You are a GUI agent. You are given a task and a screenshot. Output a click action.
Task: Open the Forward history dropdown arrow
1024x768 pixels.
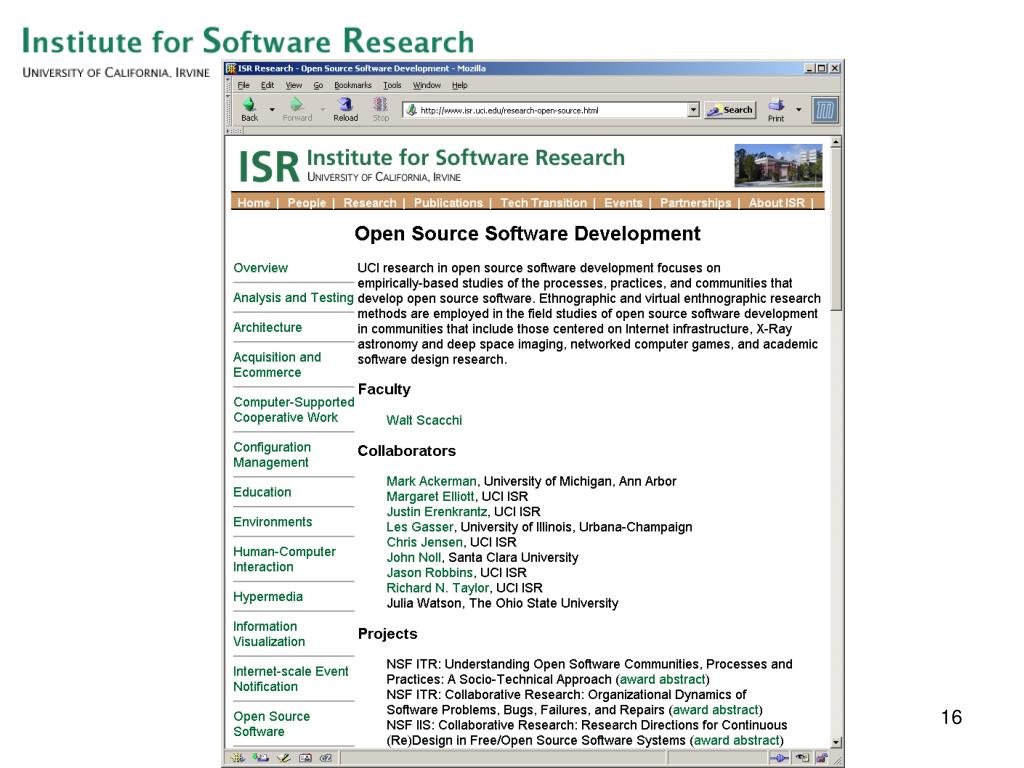tap(323, 110)
